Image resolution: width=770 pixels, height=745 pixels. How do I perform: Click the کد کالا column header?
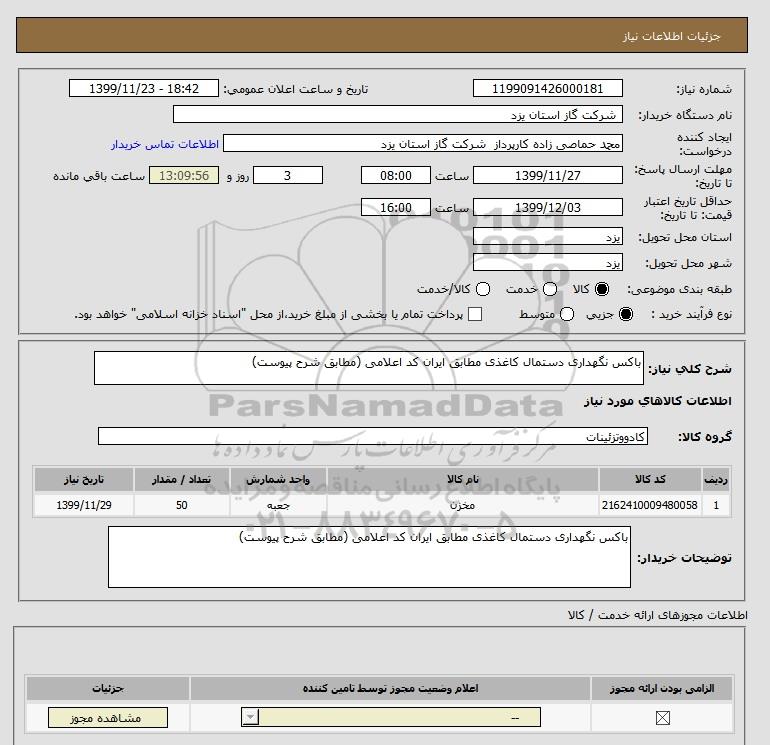[x=650, y=479]
